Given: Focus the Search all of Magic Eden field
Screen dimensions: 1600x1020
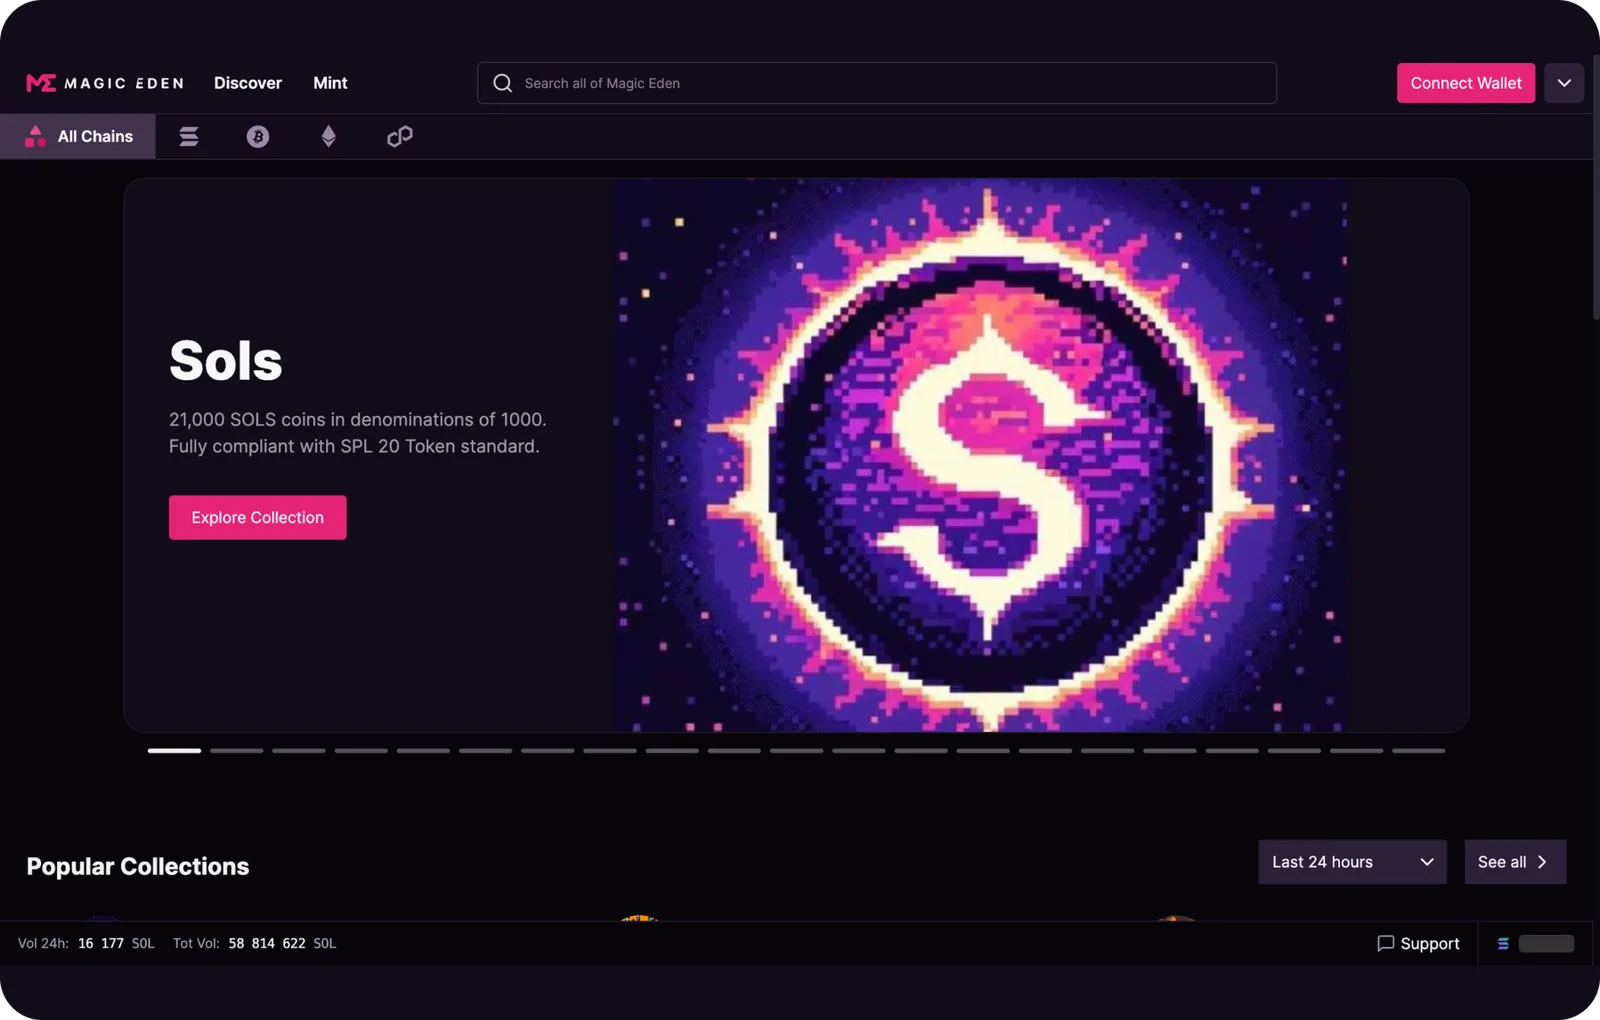Looking at the screenshot, I should [x=877, y=83].
